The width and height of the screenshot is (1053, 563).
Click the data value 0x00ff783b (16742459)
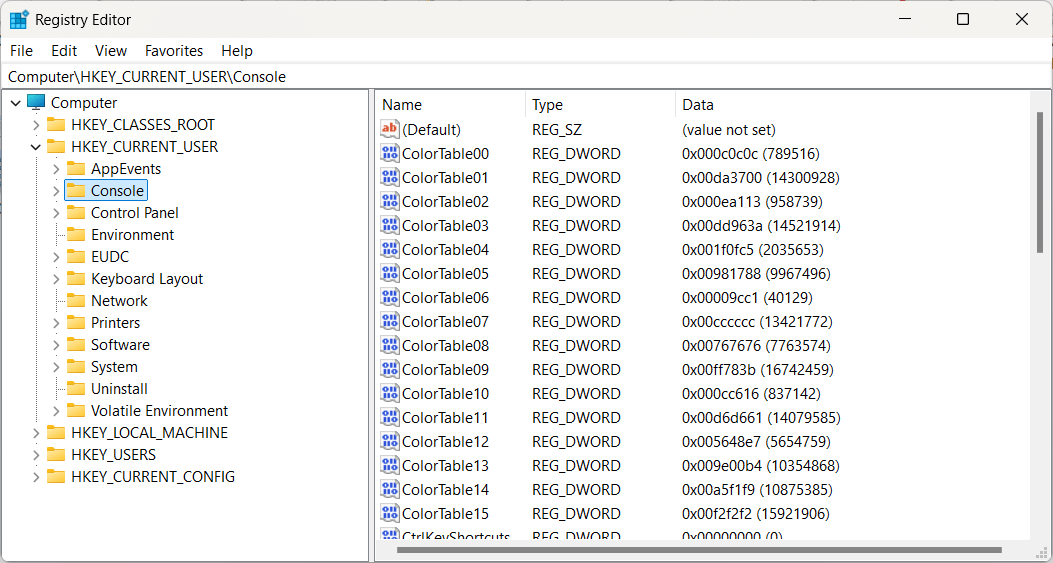758,370
